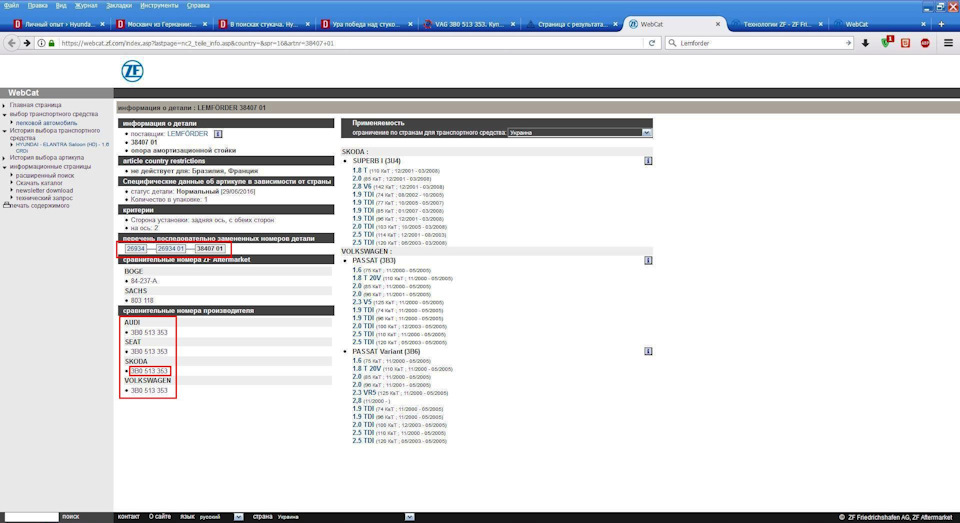Image resolution: width=960 pixels, height=523 pixels.
Task: Submit search with arrow in search box
Action: pos(848,43)
